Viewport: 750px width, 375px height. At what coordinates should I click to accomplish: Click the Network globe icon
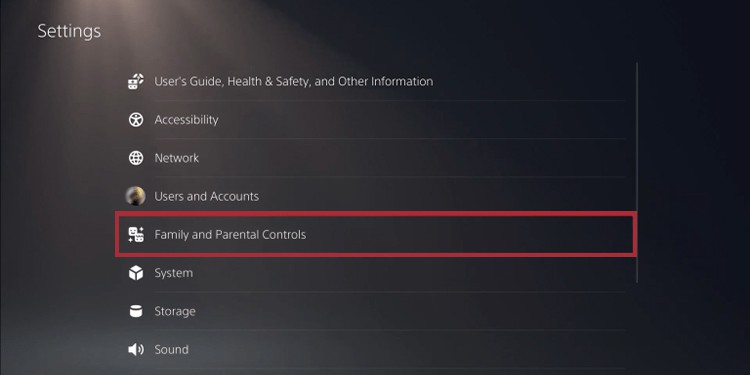click(x=136, y=158)
